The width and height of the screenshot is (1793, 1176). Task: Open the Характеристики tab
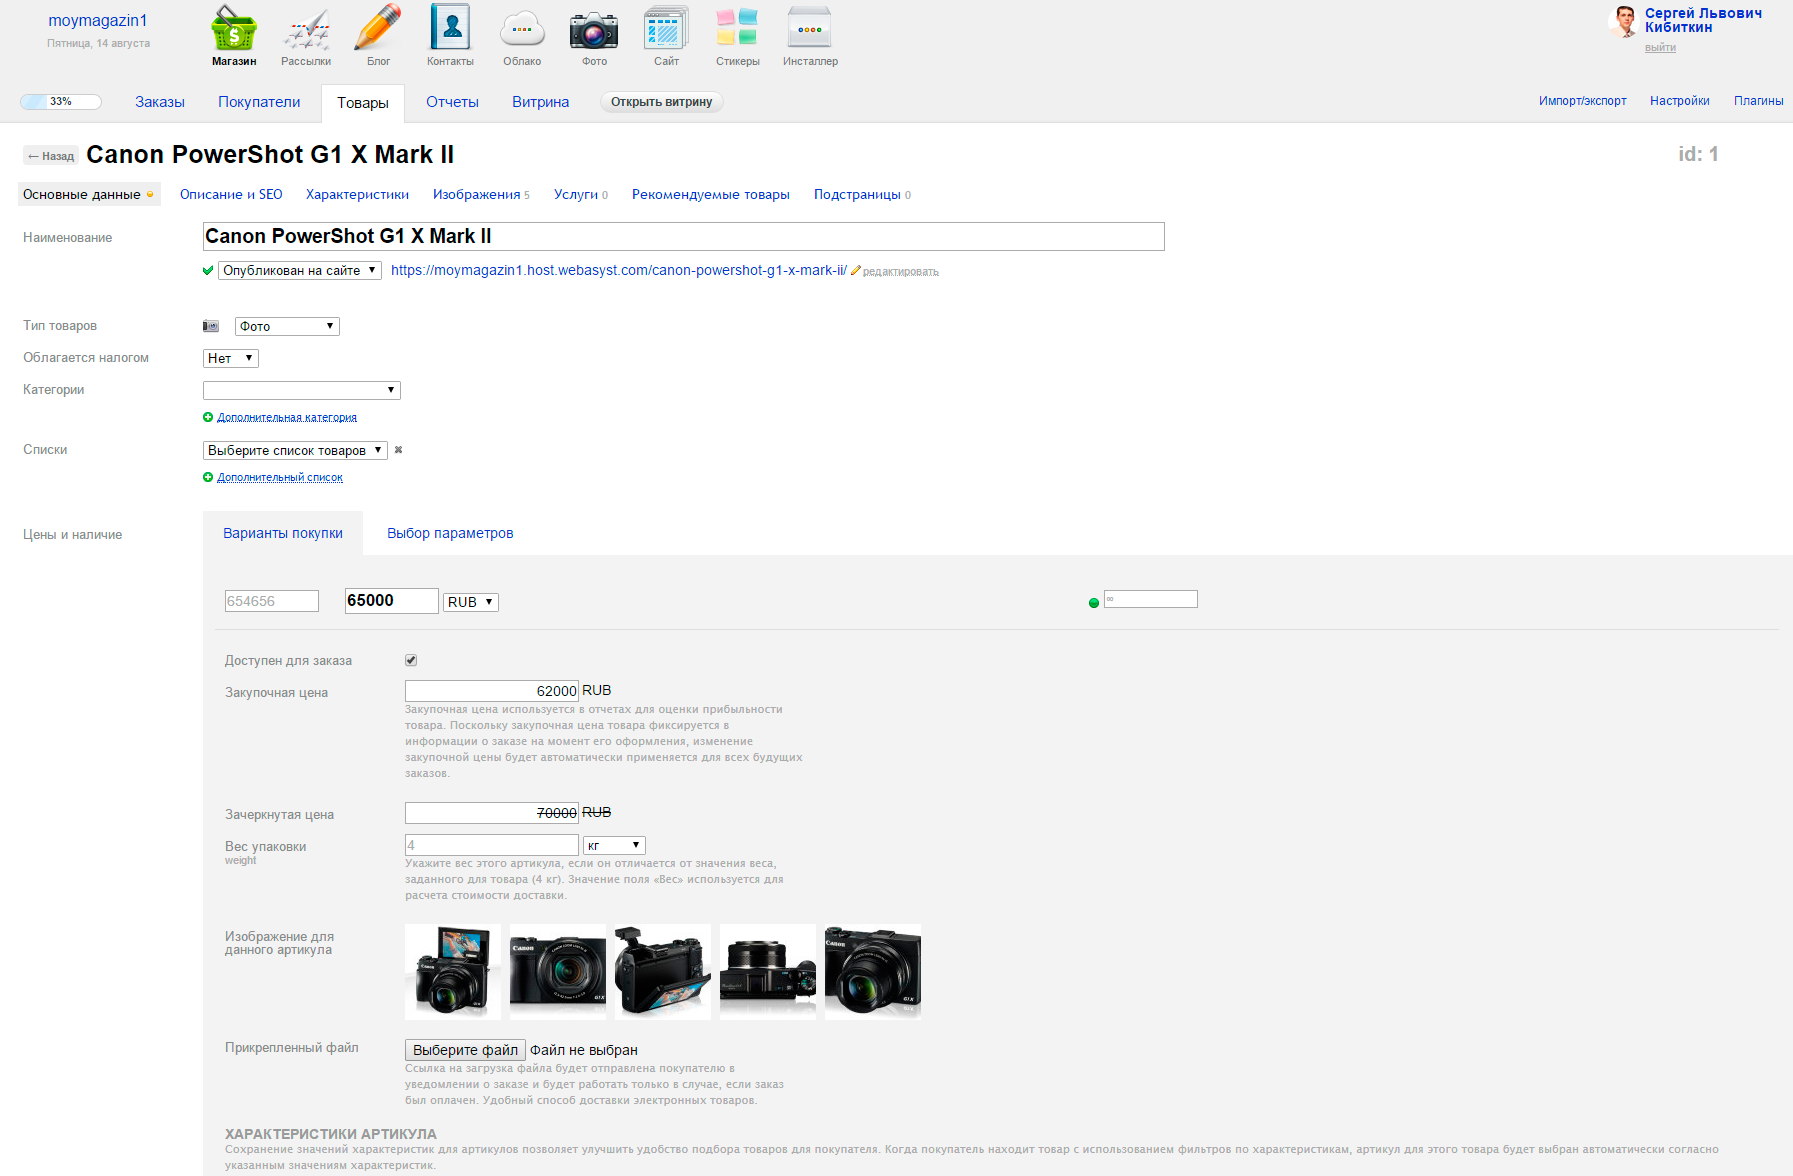pyautogui.click(x=358, y=194)
